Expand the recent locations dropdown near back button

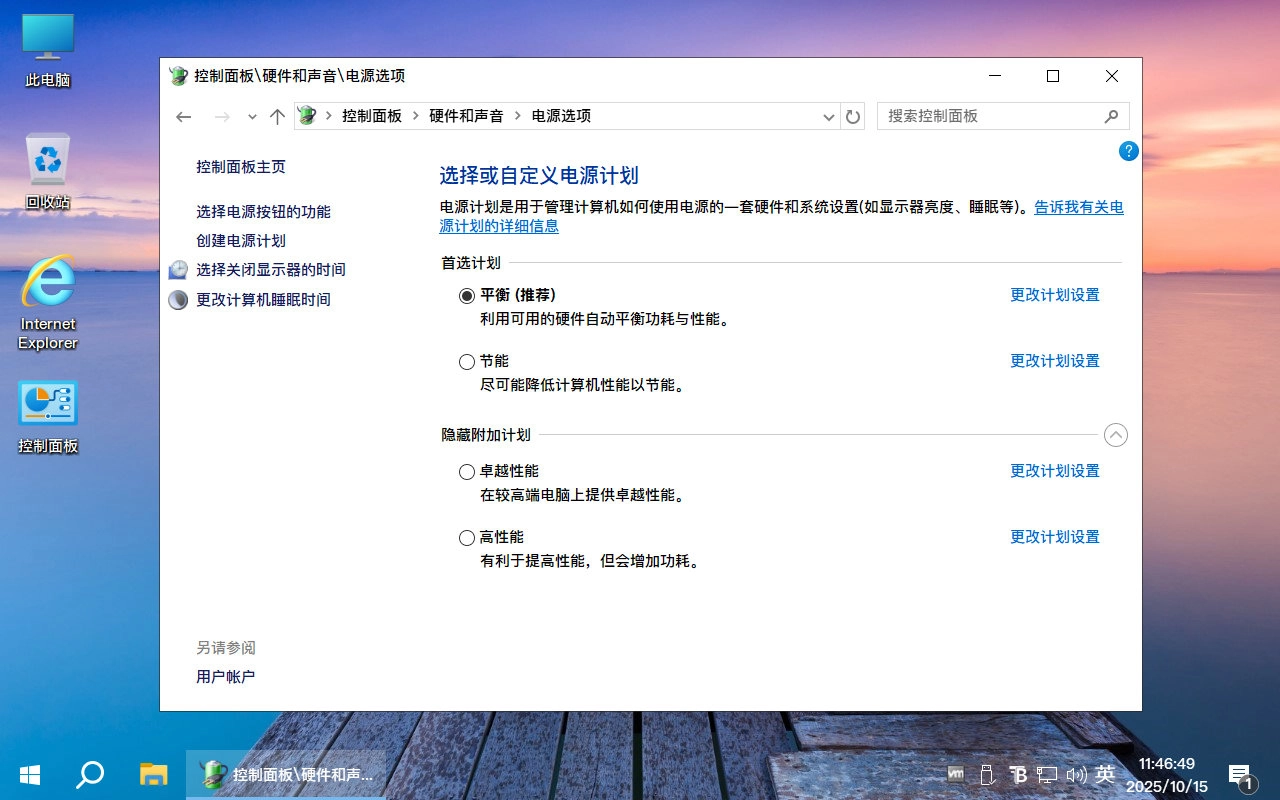(x=251, y=116)
